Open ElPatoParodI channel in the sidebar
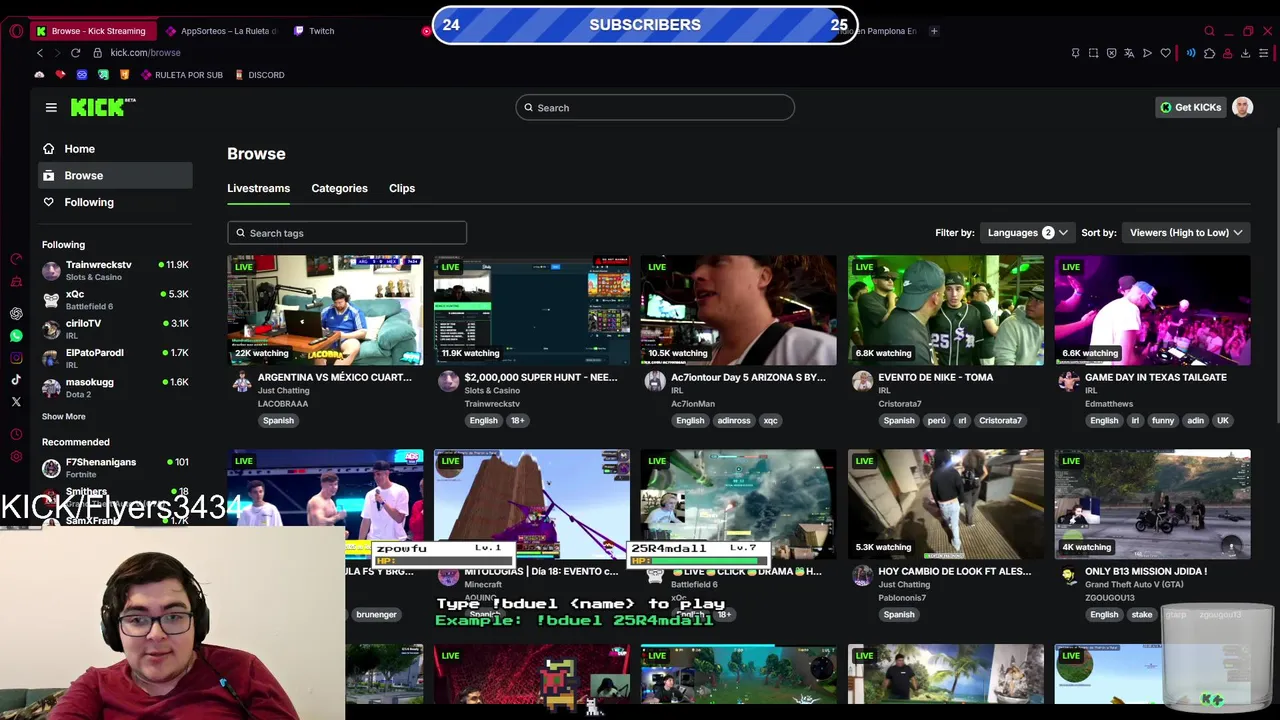Screen dimensions: 1280x720 coord(115,357)
